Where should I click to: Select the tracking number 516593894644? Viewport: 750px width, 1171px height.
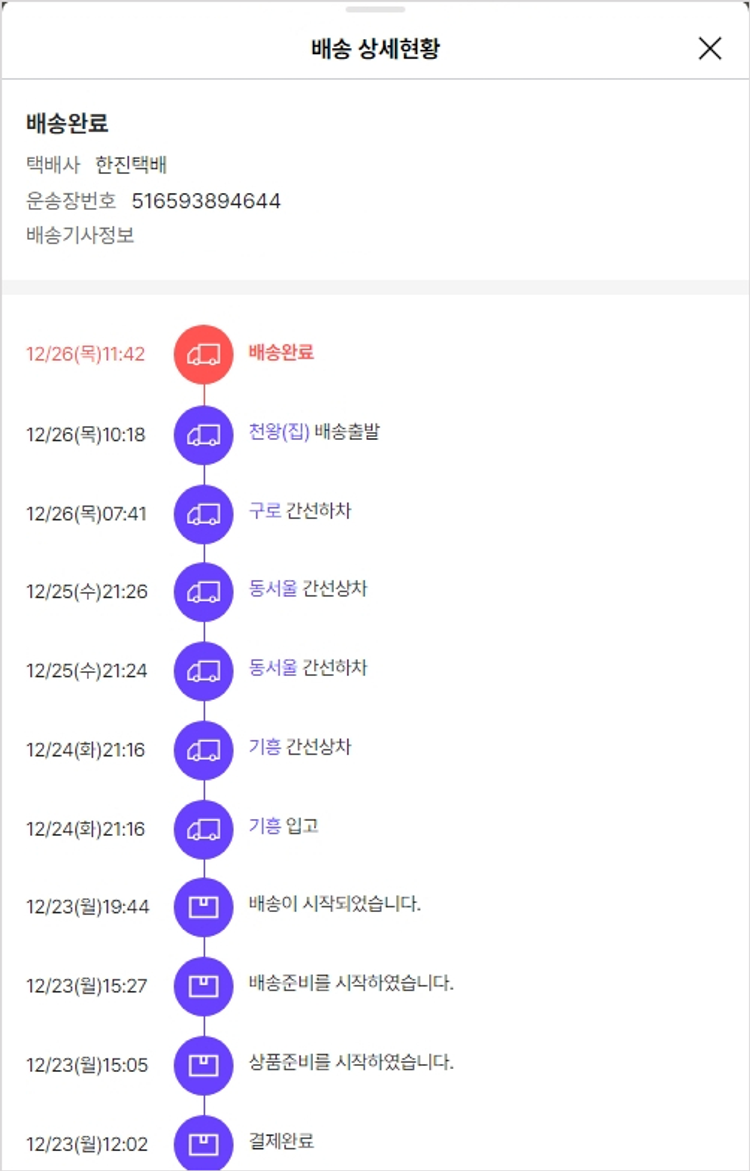tap(206, 201)
